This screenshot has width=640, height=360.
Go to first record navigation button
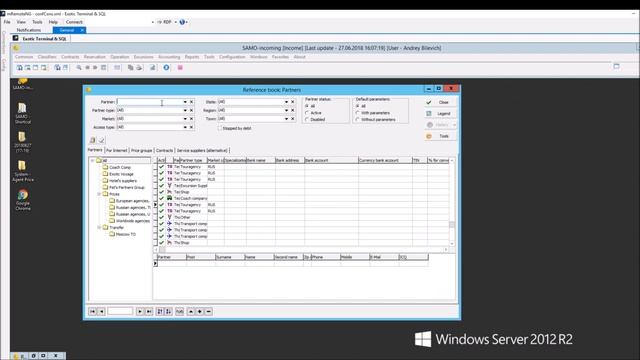click(x=93, y=311)
